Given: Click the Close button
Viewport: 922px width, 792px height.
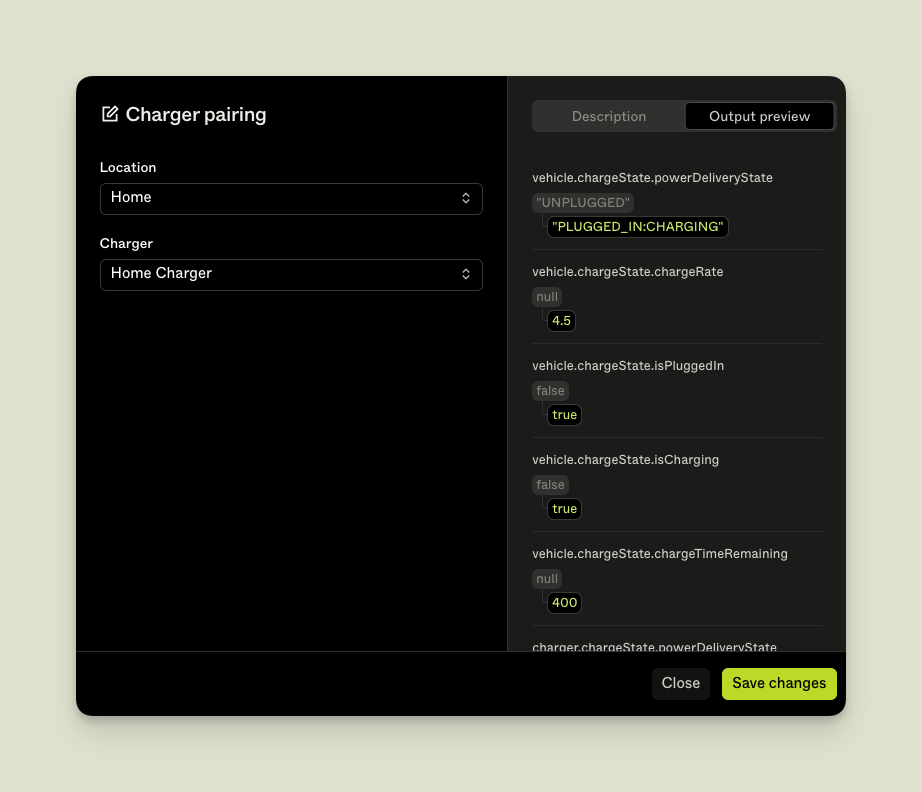Looking at the screenshot, I should pos(681,683).
